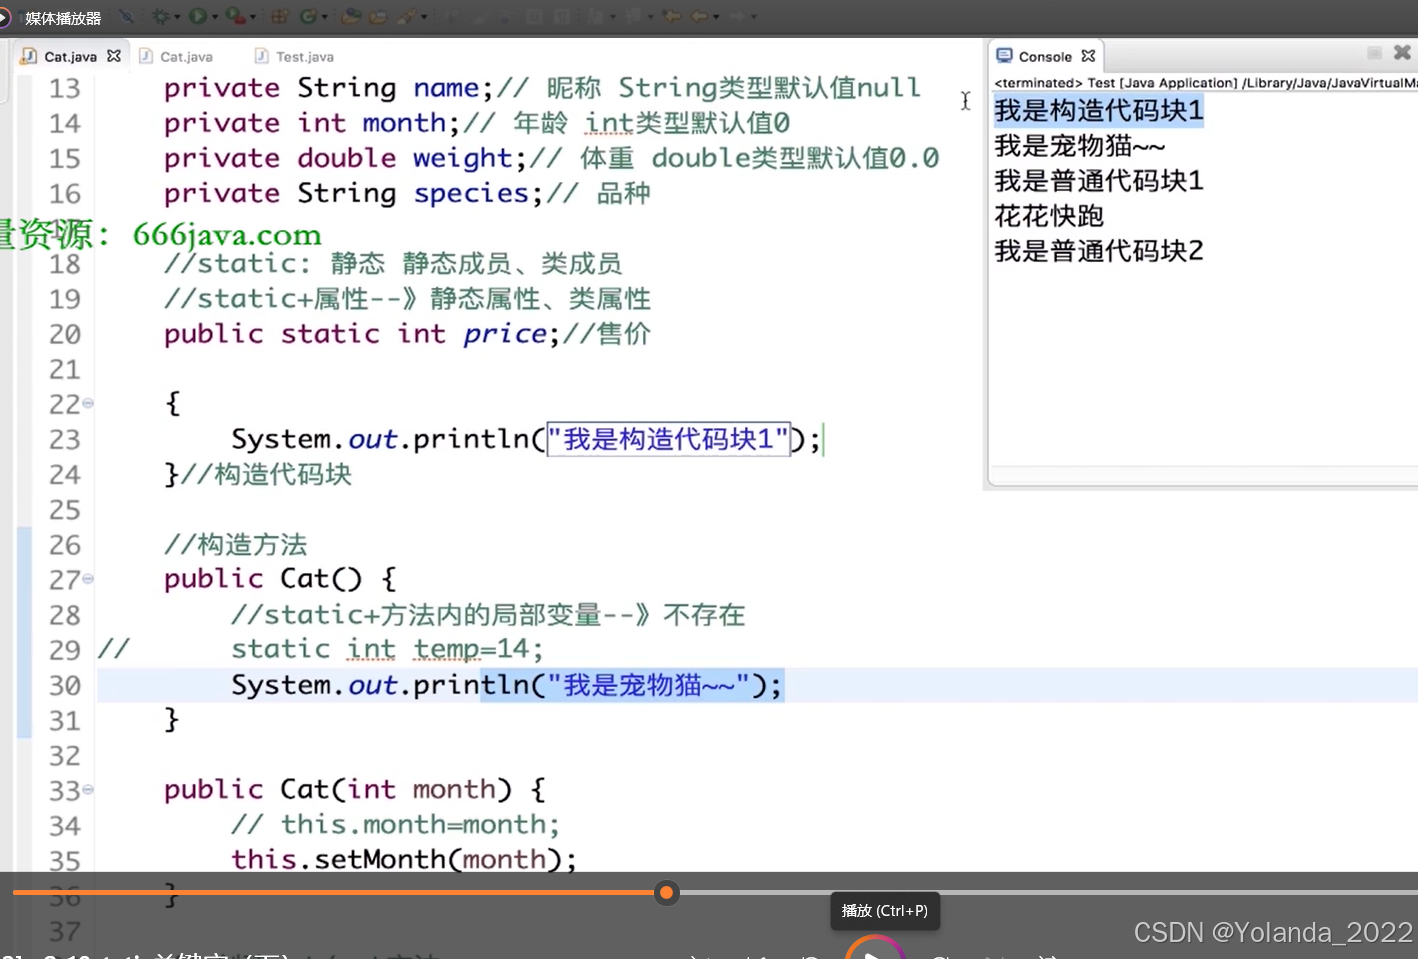This screenshot has height=959, width=1418.
Task: Click the 'private int month' declaration on line 14
Action: 311,123
